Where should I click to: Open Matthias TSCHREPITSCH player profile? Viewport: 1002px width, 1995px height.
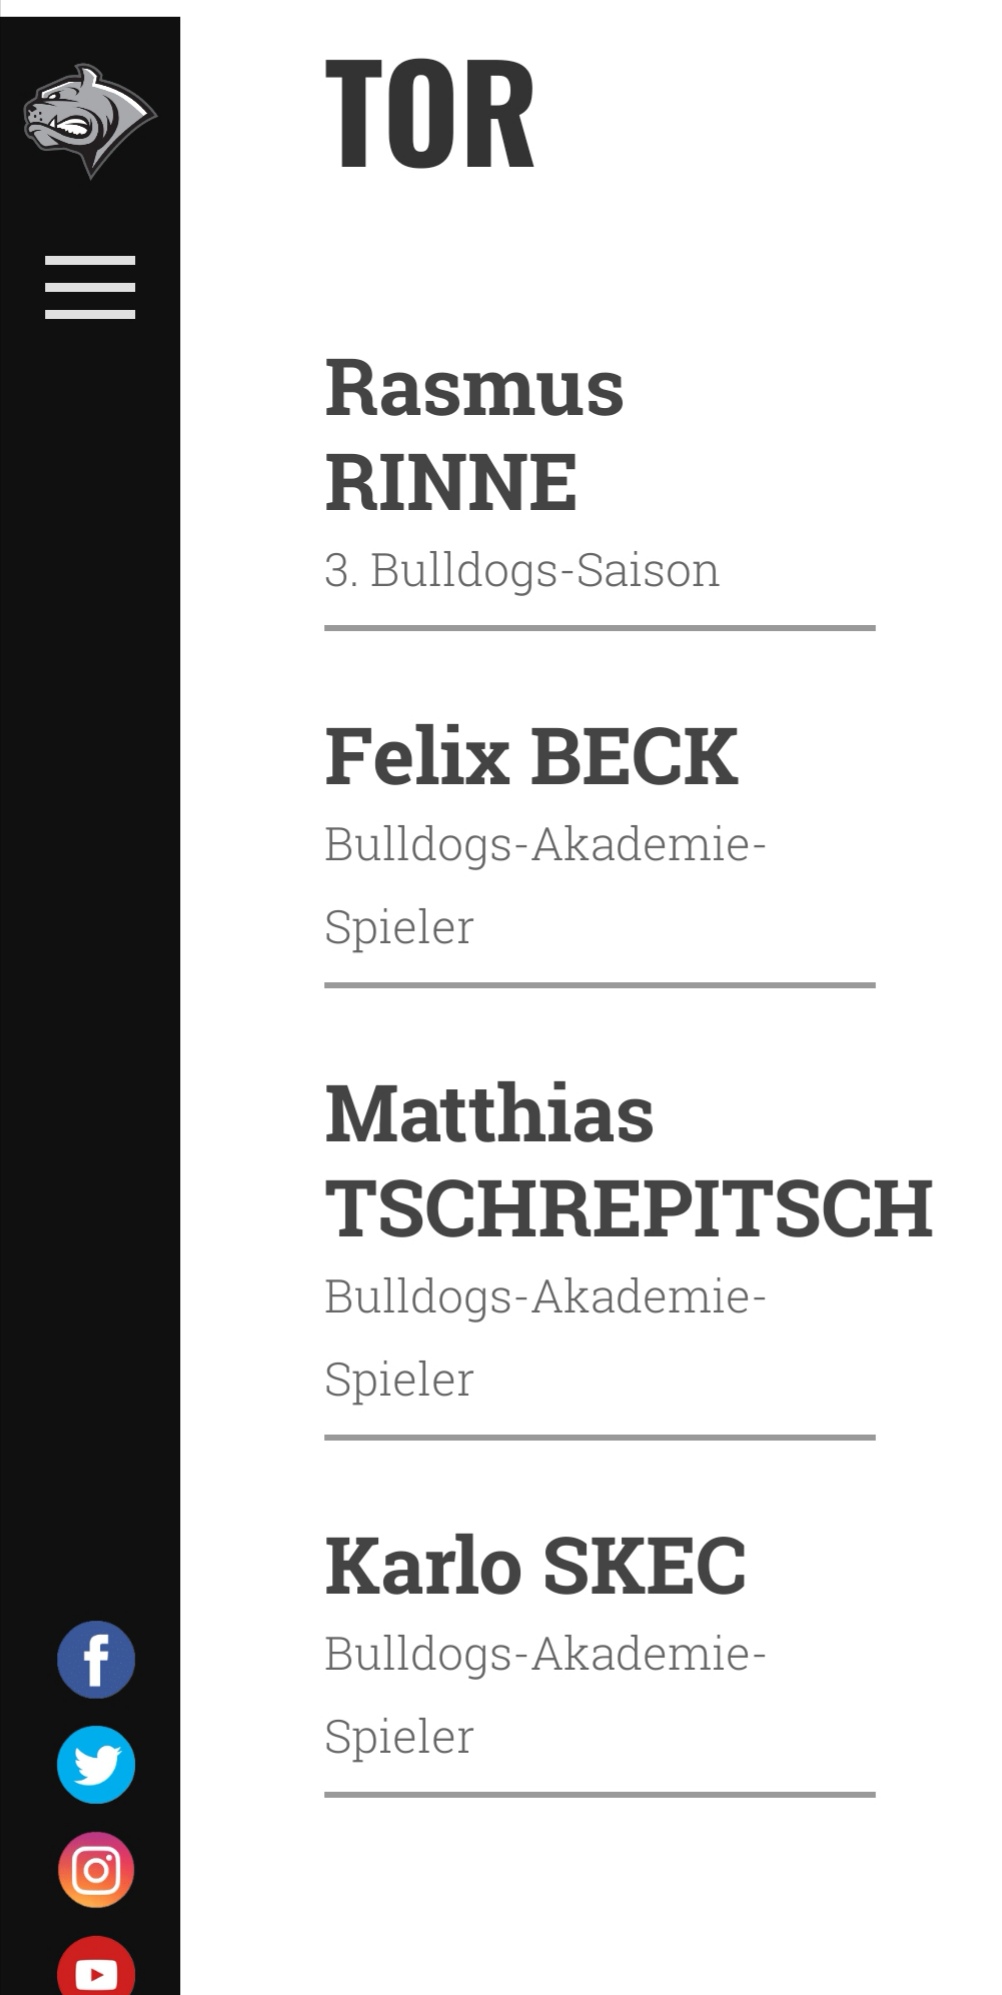(x=628, y=1160)
